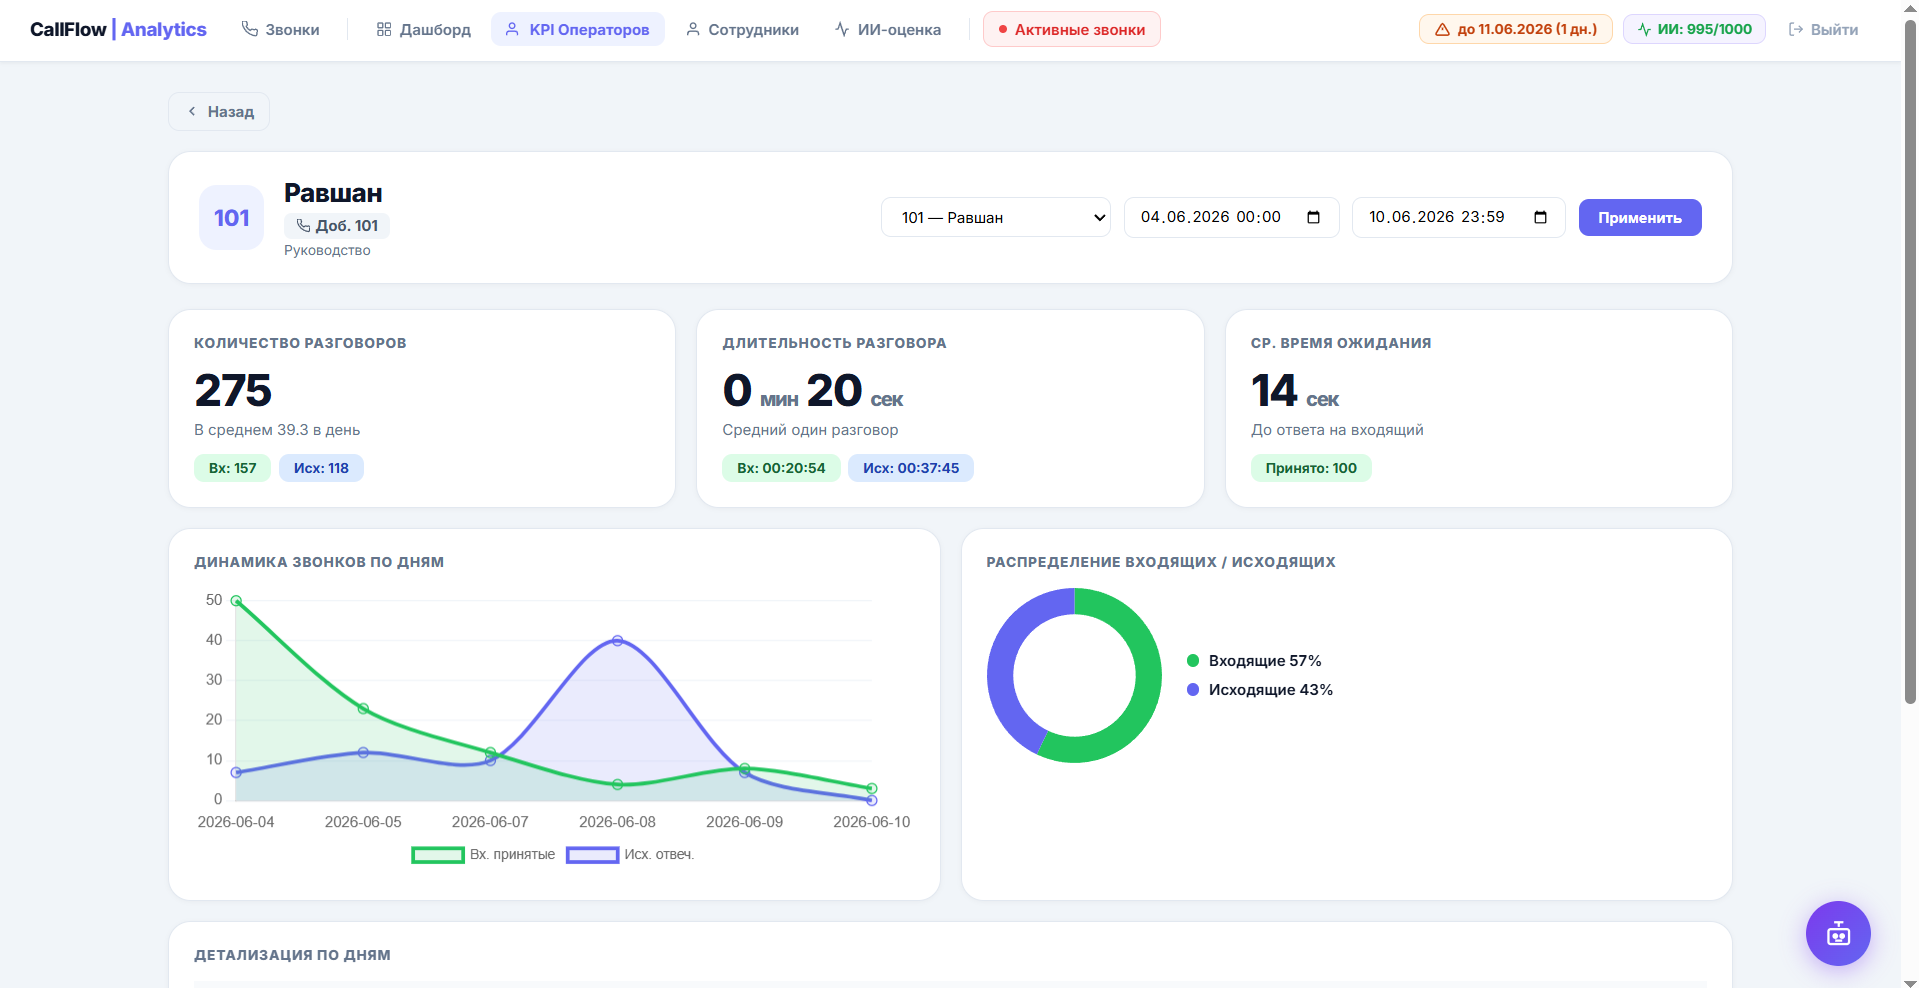1919x988 pixels.
Task: Open the Дашборд tab
Action: point(423,30)
